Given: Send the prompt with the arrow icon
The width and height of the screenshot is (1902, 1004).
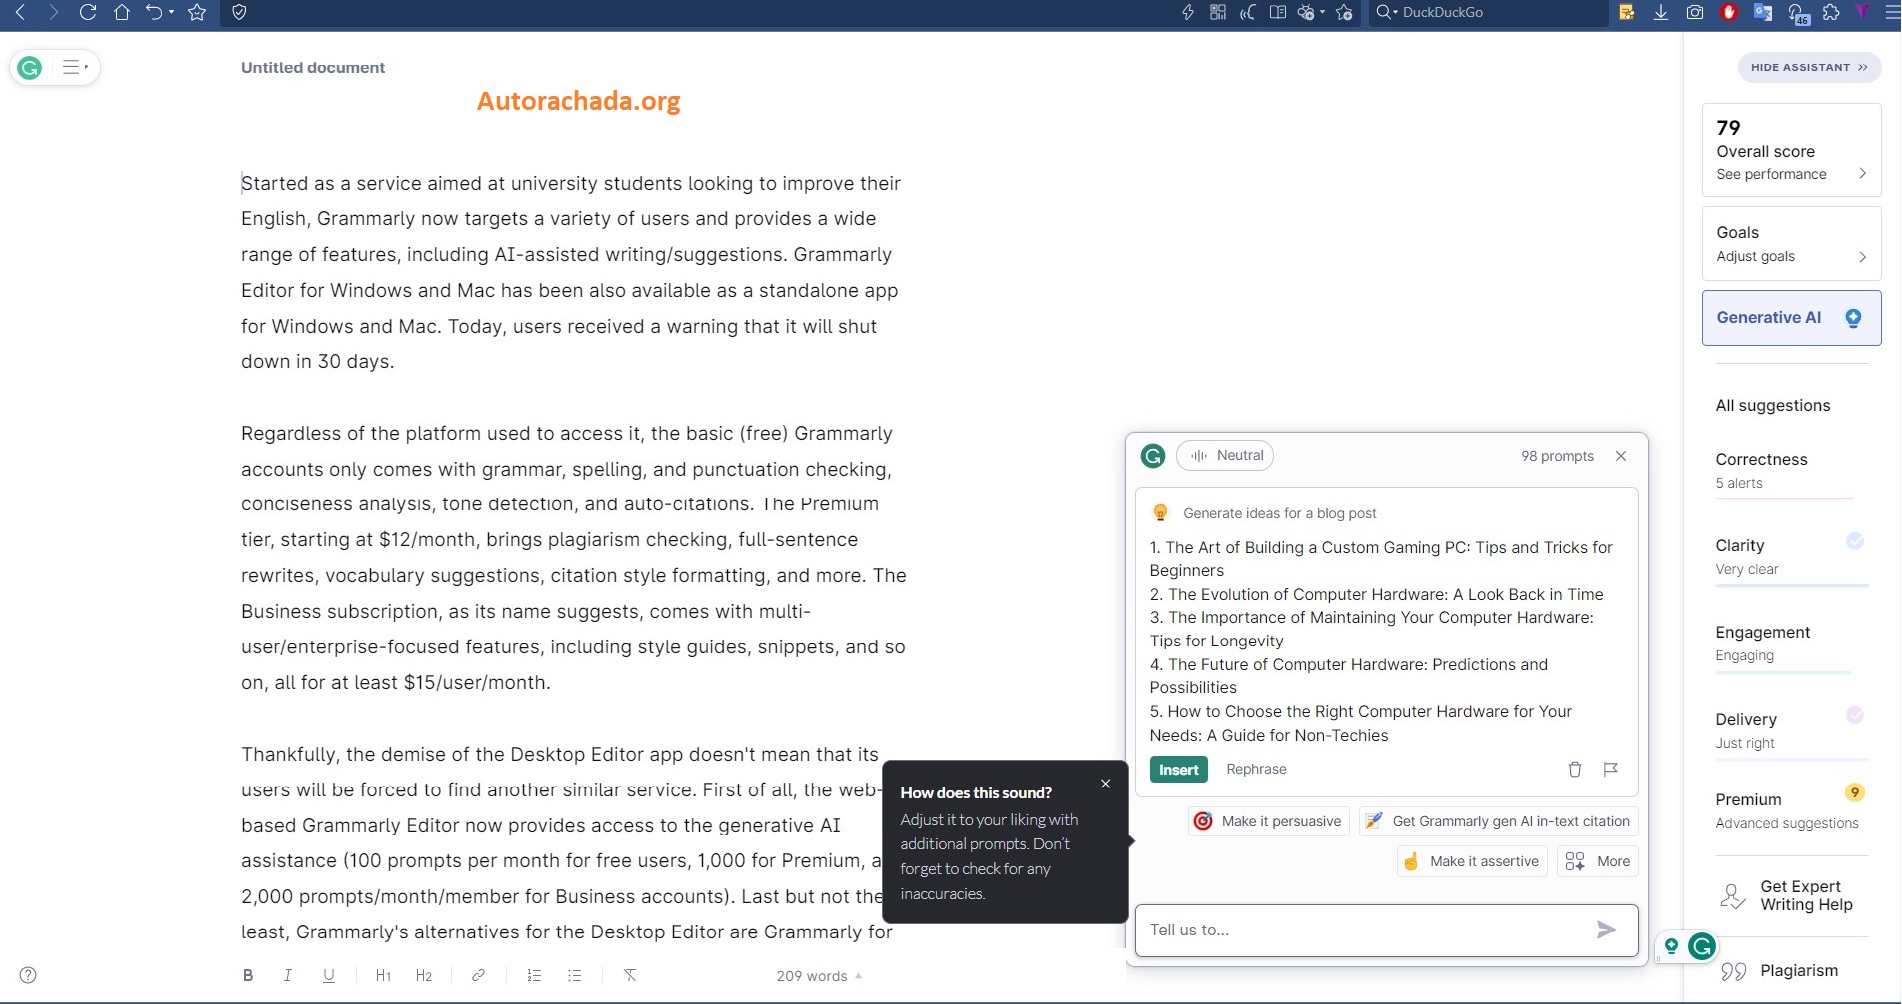Looking at the screenshot, I should pos(1606,930).
